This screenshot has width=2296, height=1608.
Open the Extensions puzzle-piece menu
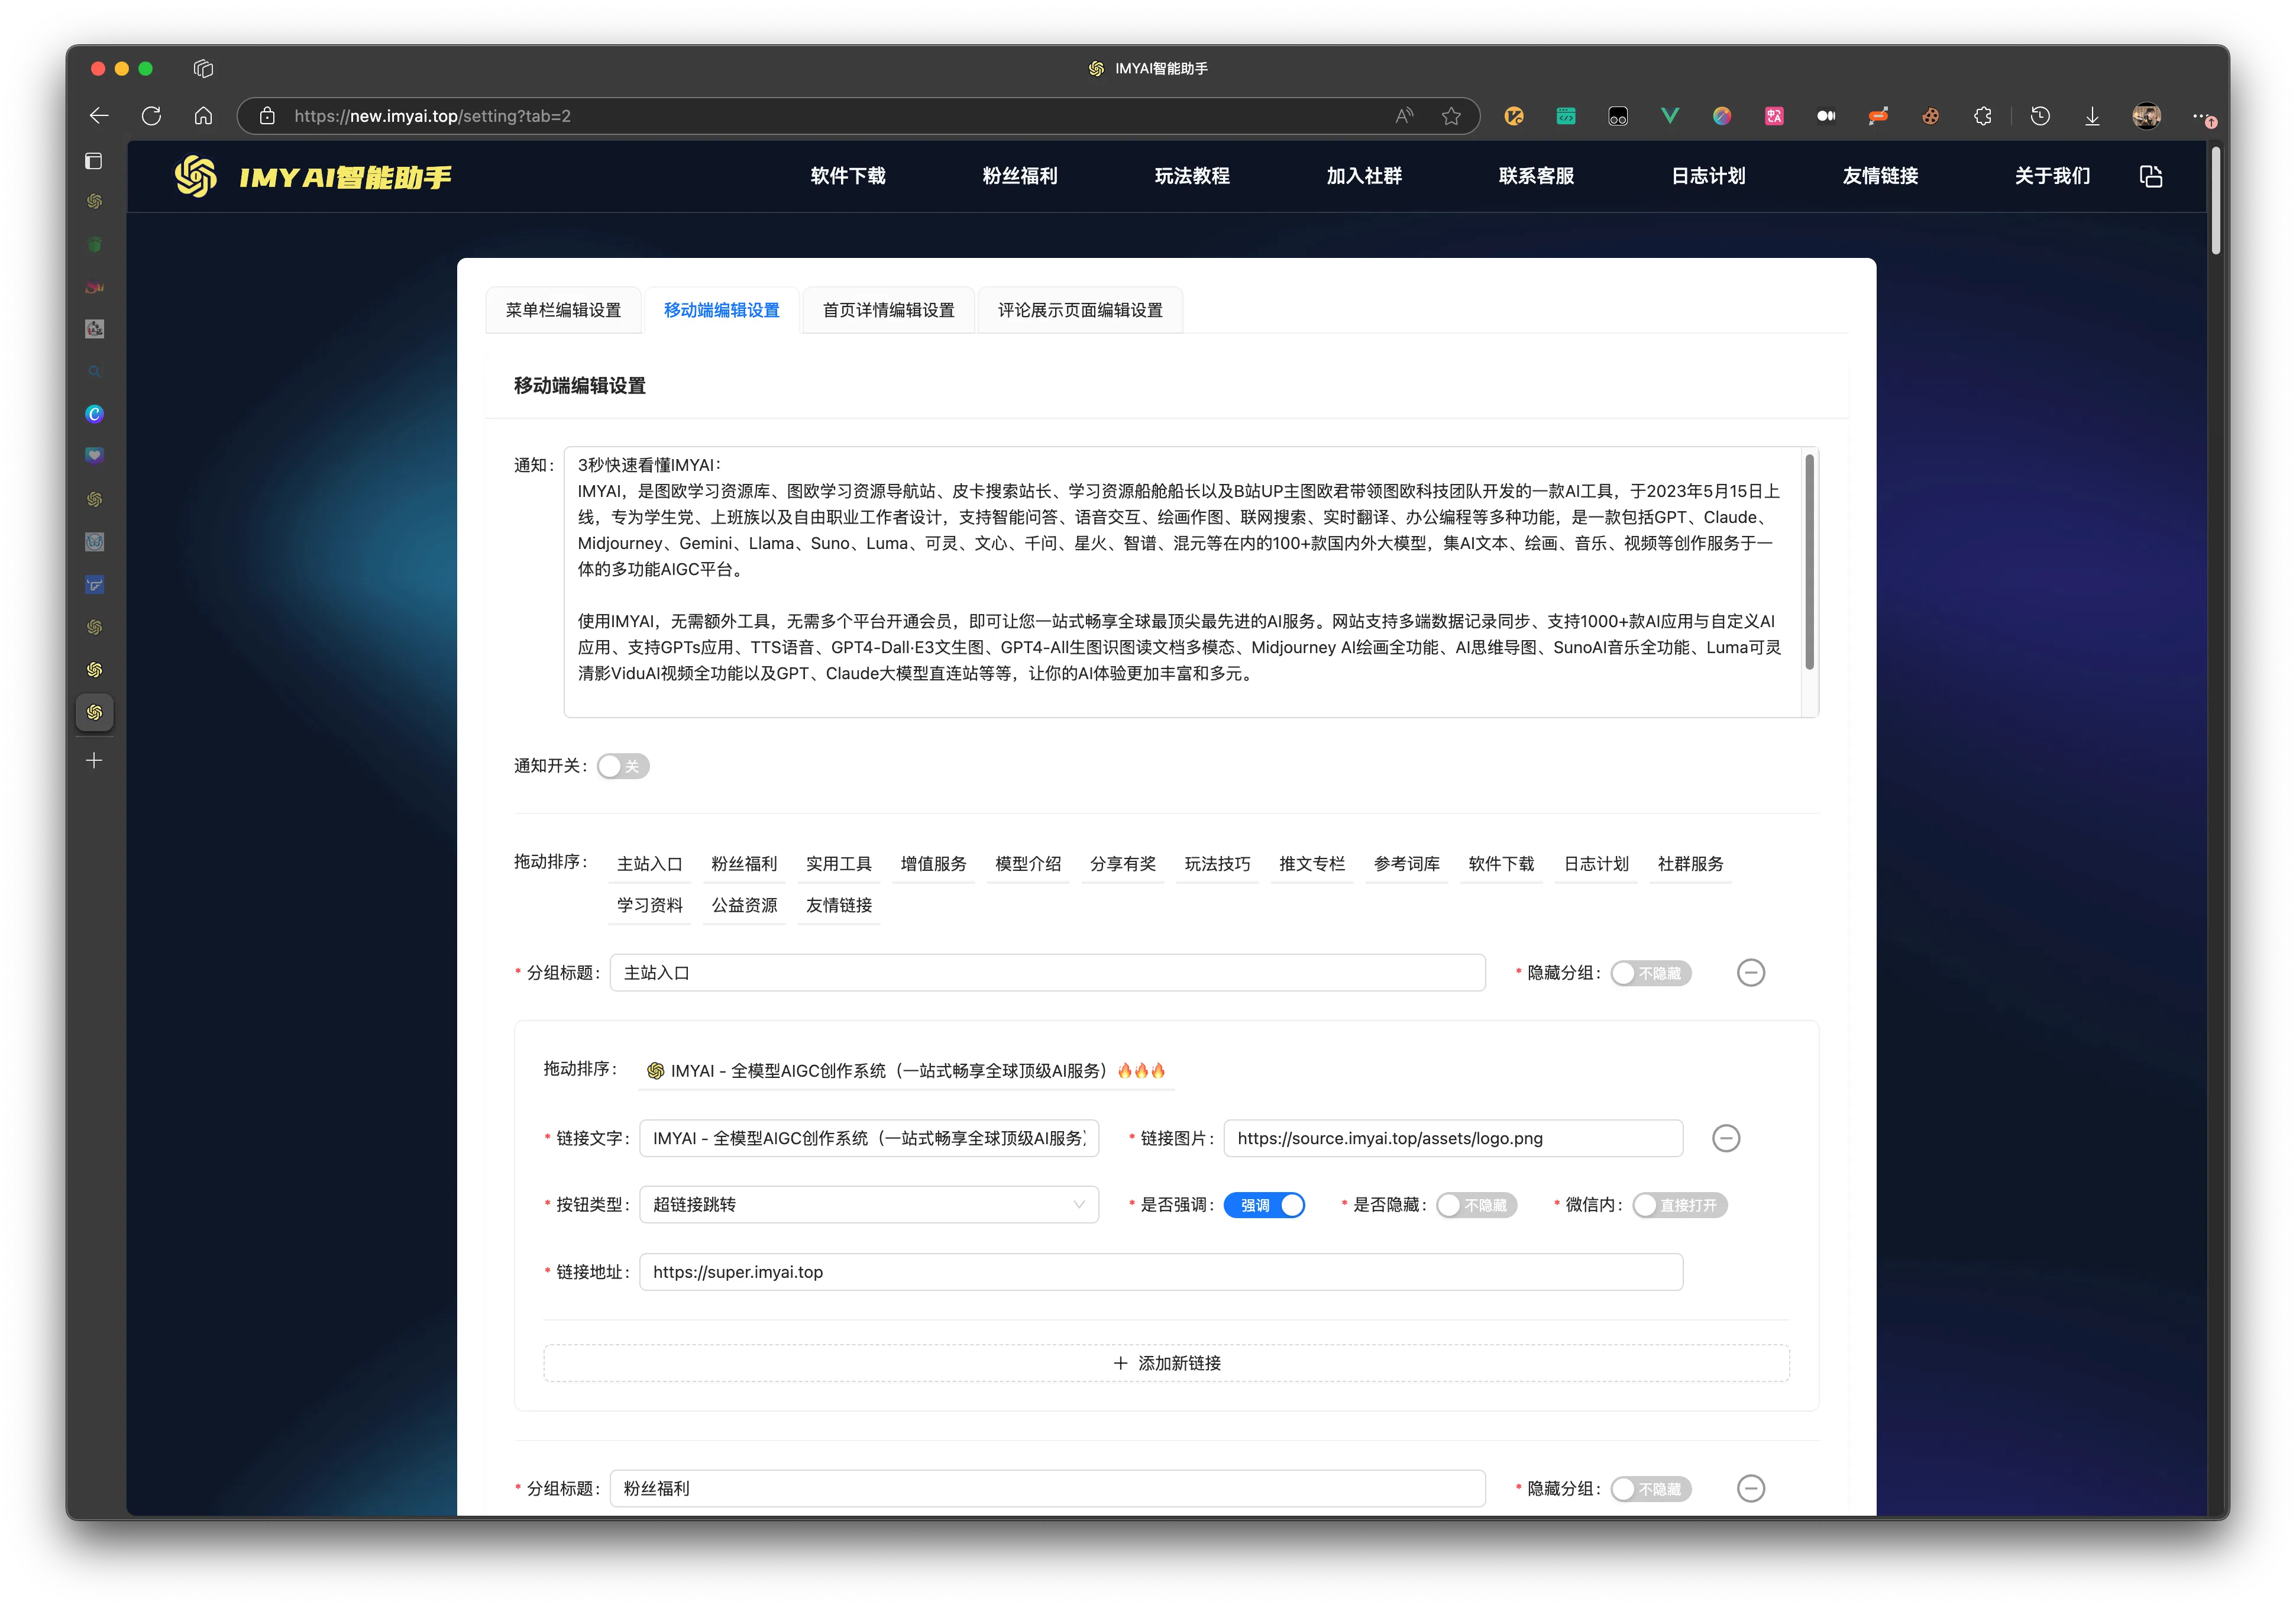(1982, 116)
